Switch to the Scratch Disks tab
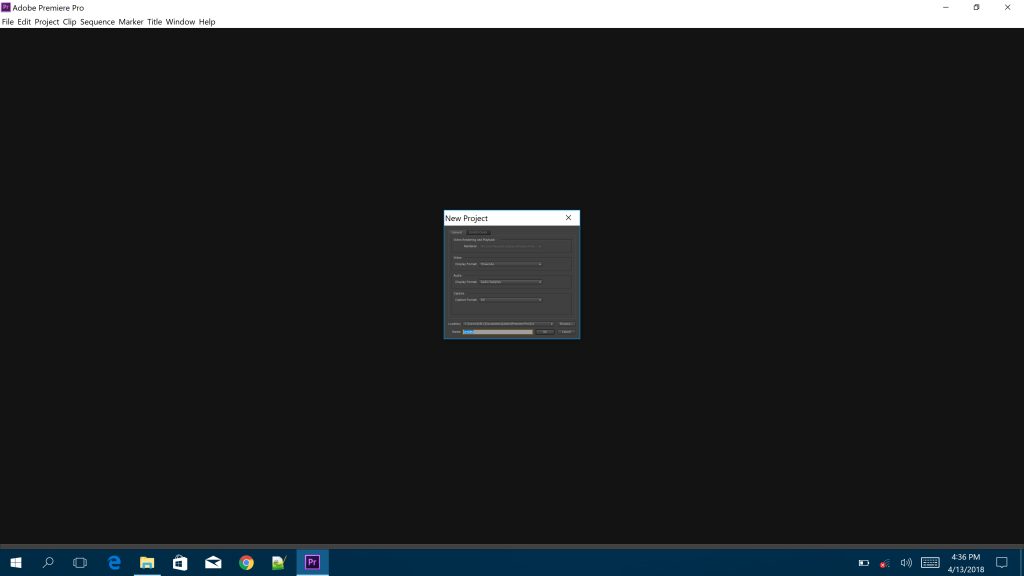 pyautogui.click(x=478, y=232)
